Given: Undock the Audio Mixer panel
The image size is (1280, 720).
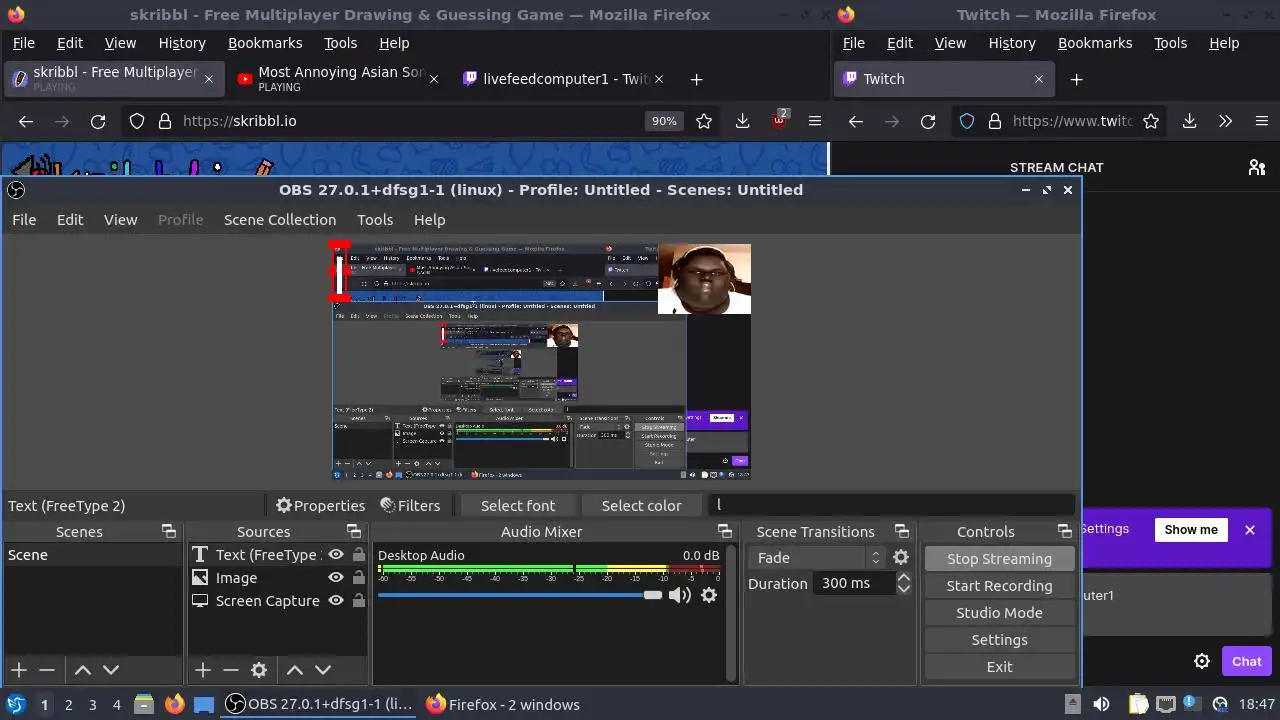Looking at the screenshot, I should coord(725,531).
